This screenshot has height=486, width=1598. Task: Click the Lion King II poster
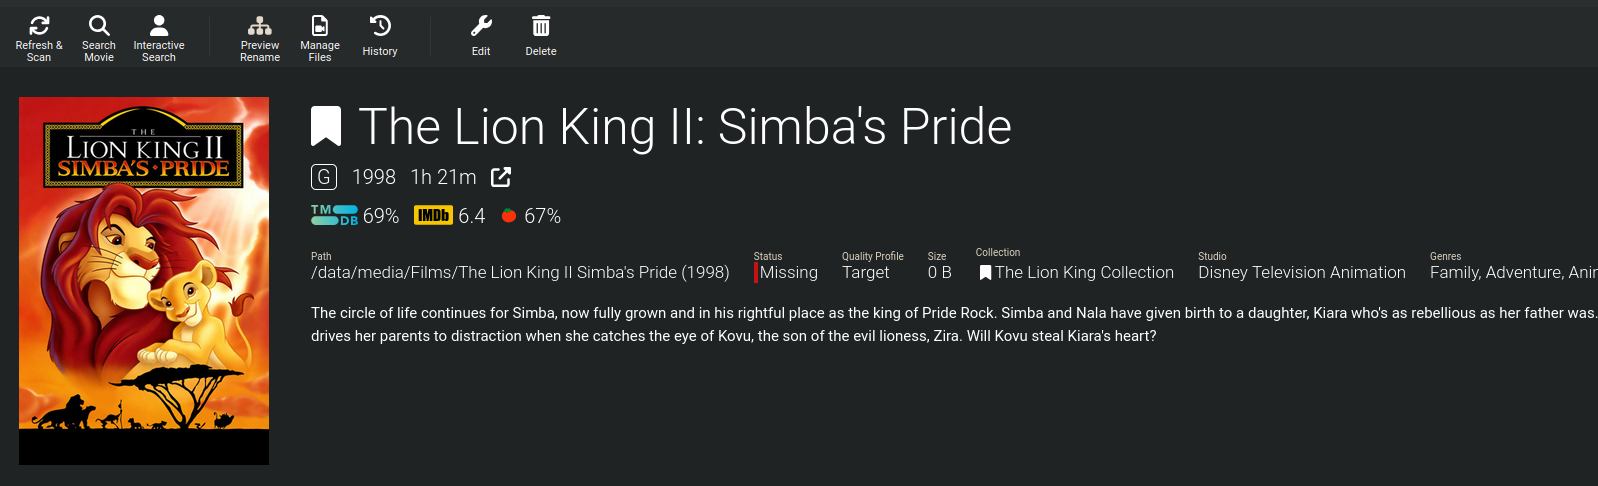tap(144, 280)
